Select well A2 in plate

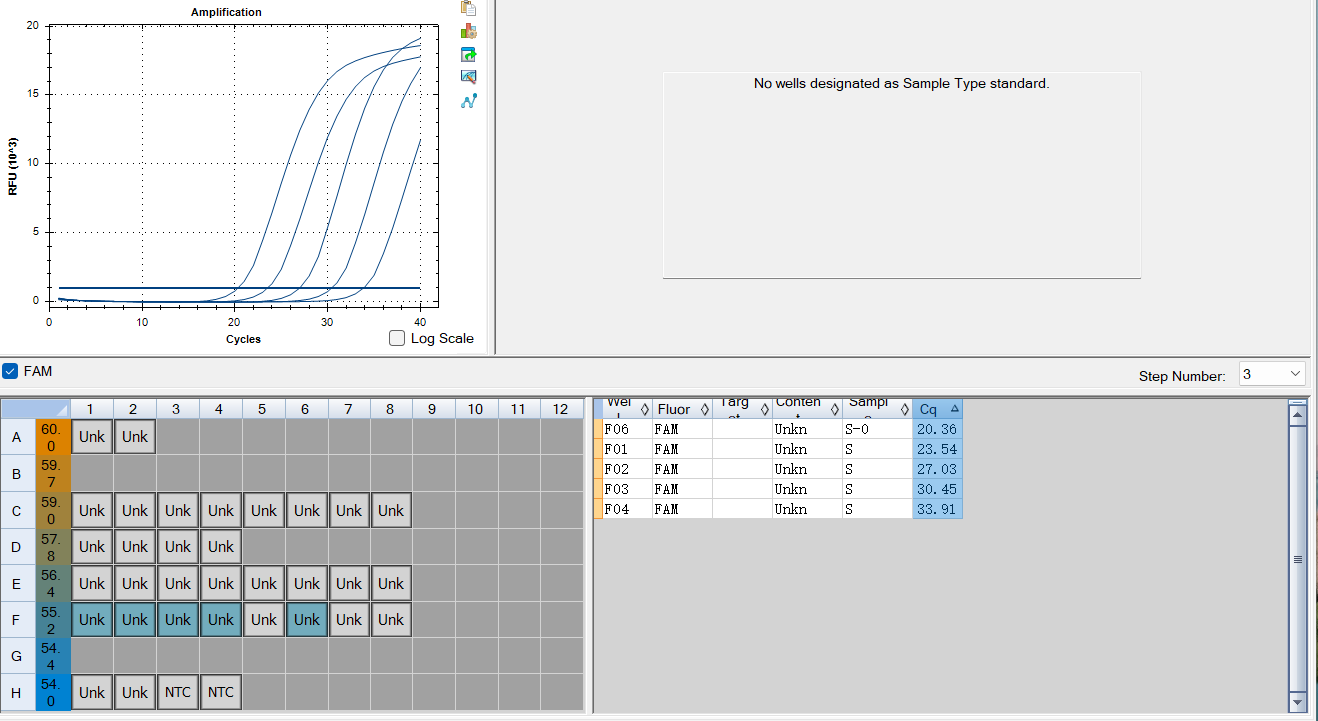(135, 437)
